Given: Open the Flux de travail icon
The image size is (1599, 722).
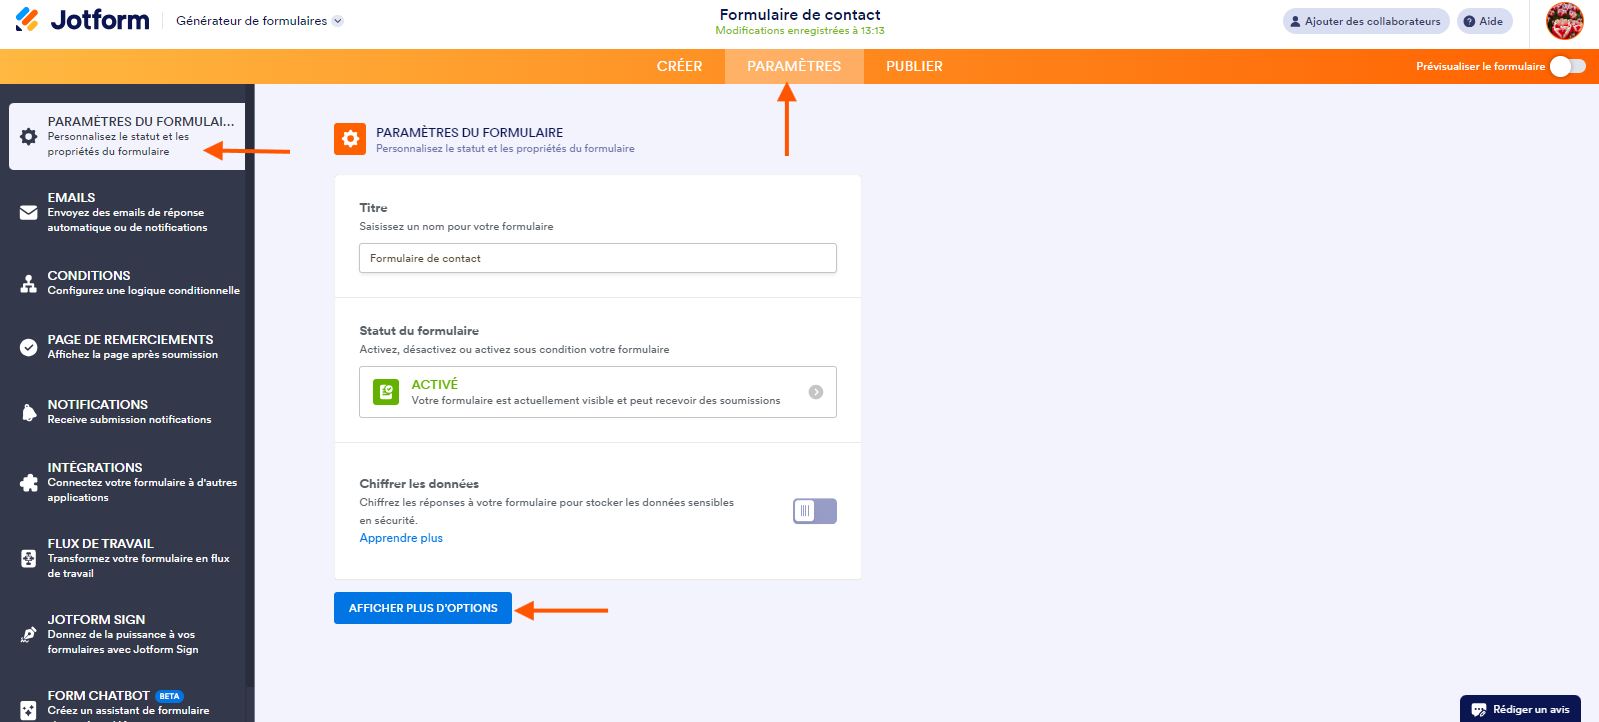Looking at the screenshot, I should [x=29, y=559].
